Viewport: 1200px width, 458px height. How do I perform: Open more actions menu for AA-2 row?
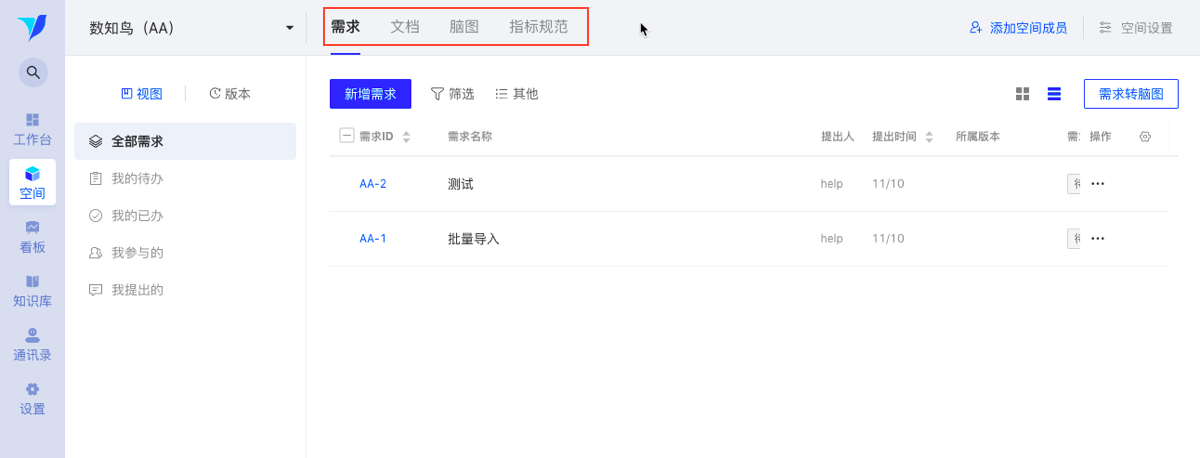pos(1097,184)
